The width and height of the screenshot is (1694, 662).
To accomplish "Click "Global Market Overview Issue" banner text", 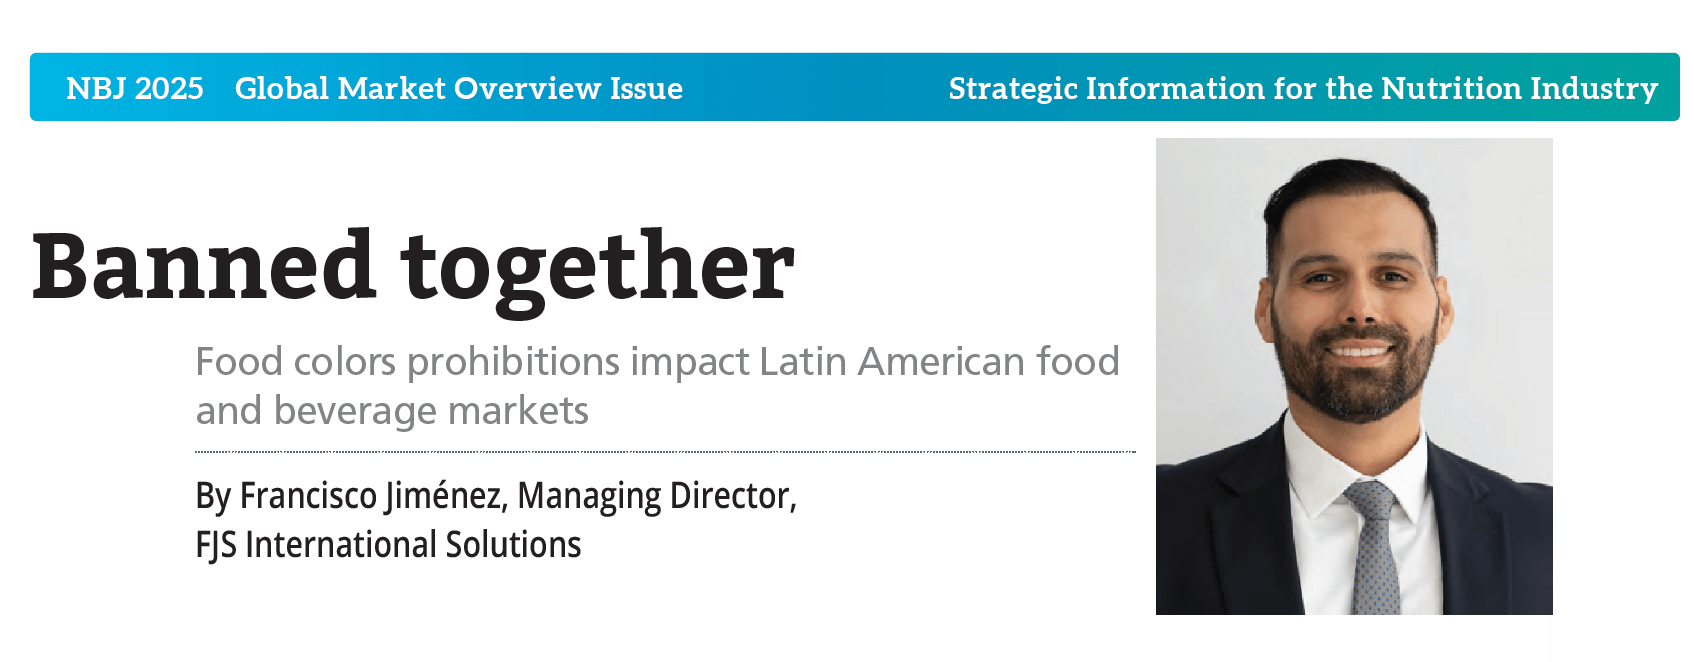I will 458,89.
